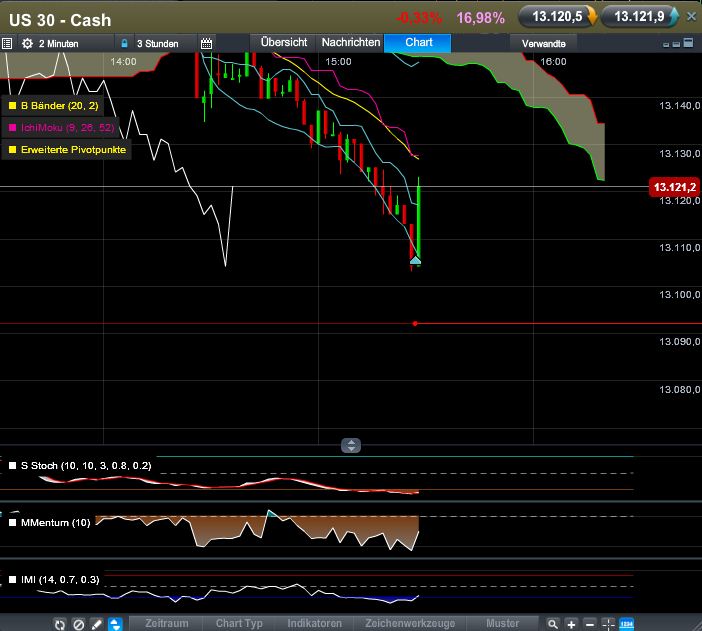The width and height of the screenshot is (702, 631).
Task: Toggle the IchiMoku (9, 26, 52) indicator checkbox
Action: click(13, 128)
